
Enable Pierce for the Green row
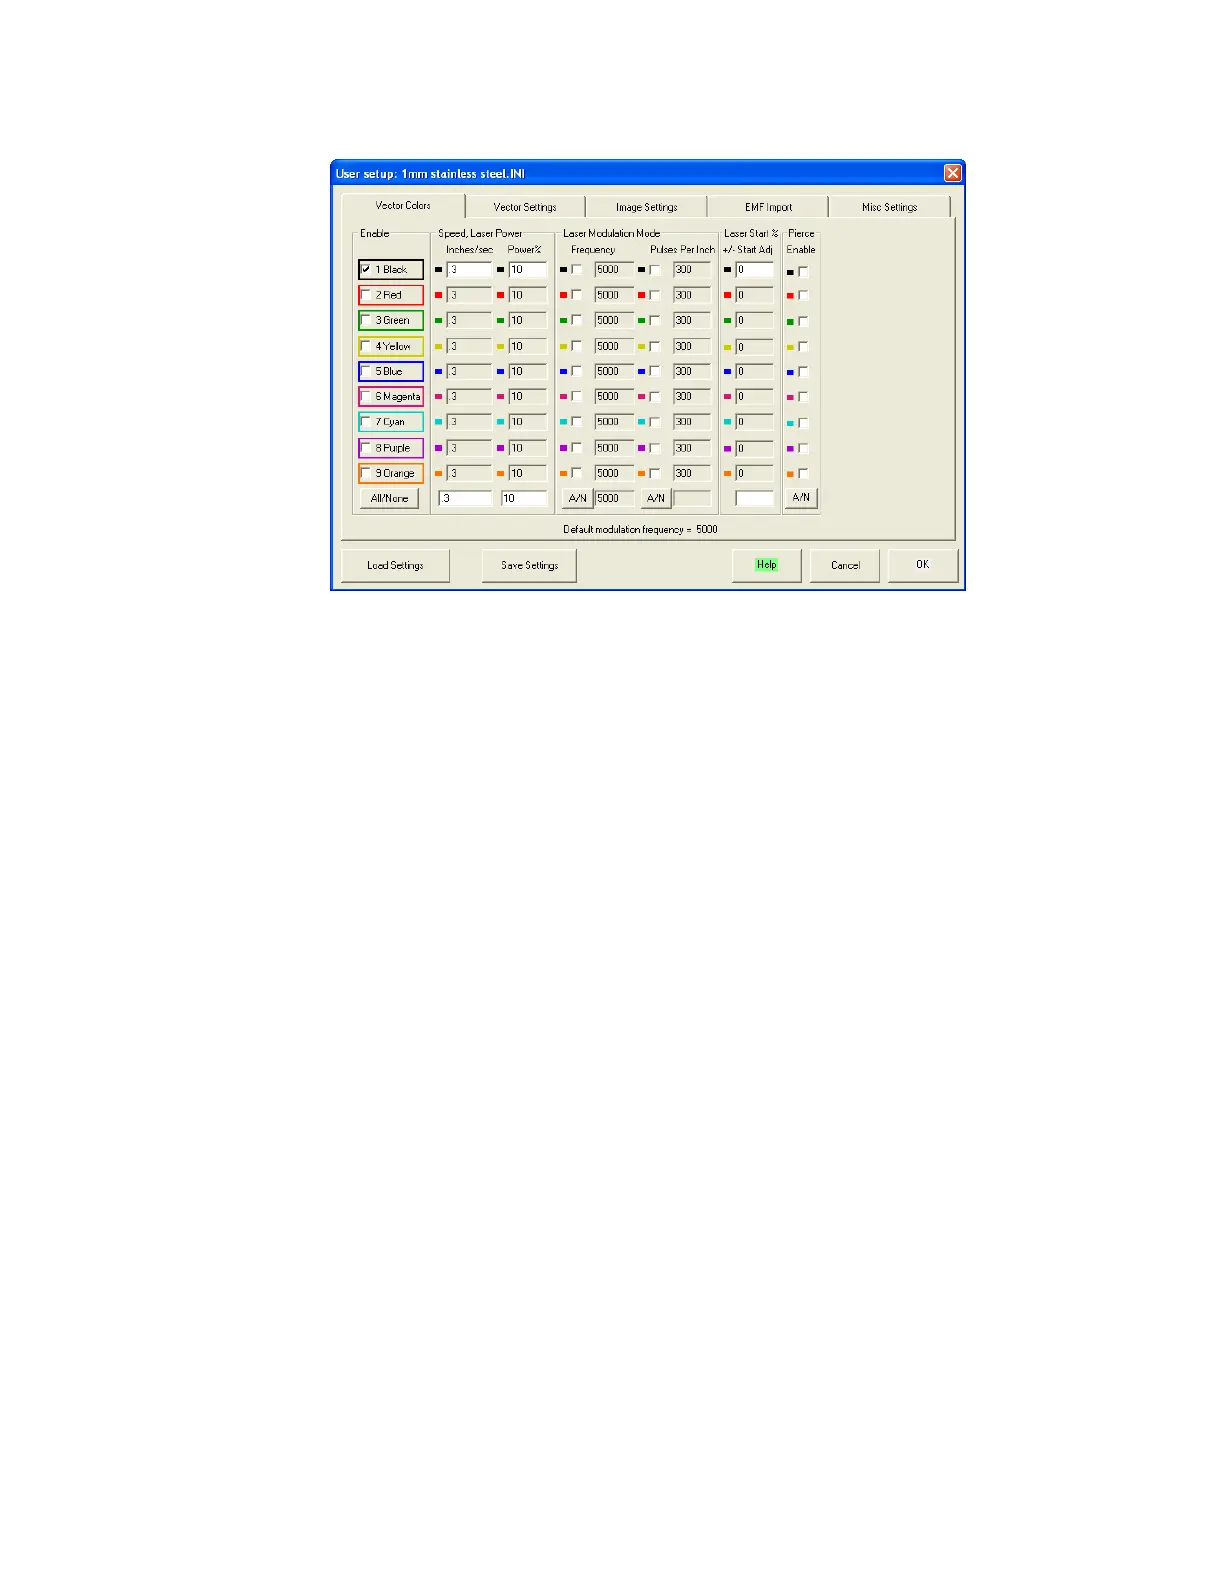803,321
